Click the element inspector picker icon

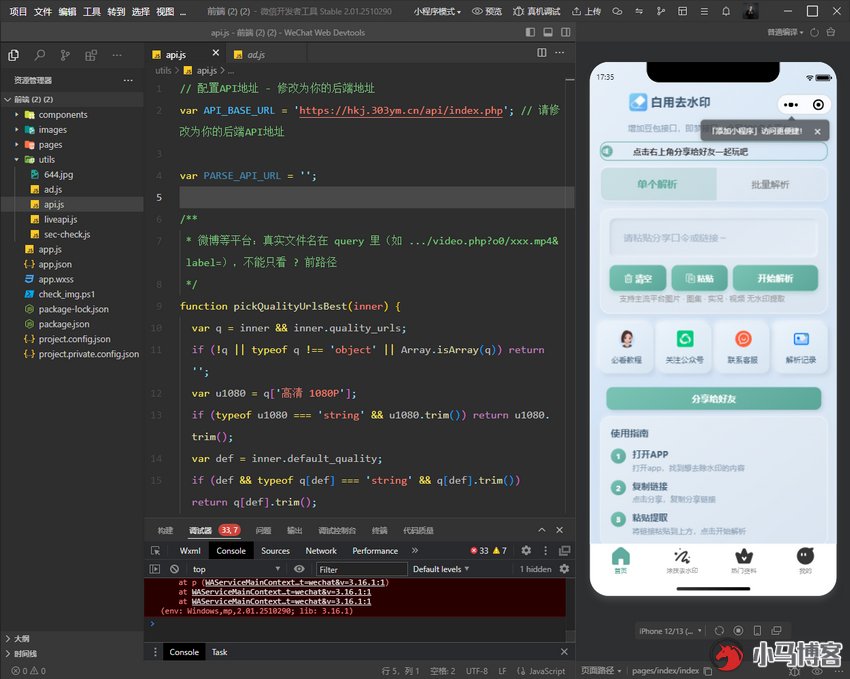156,551
